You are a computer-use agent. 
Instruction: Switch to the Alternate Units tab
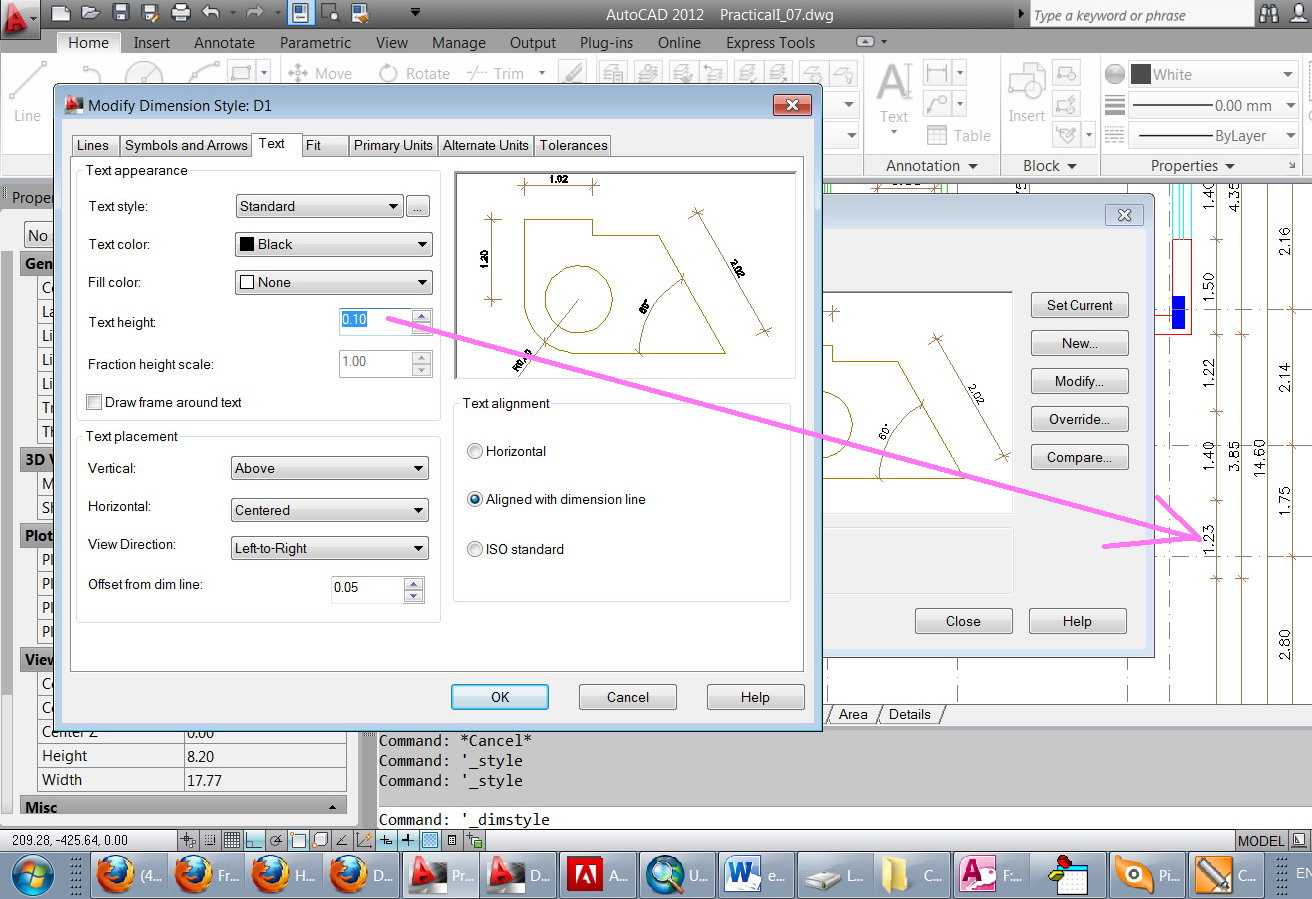point(486,145)
